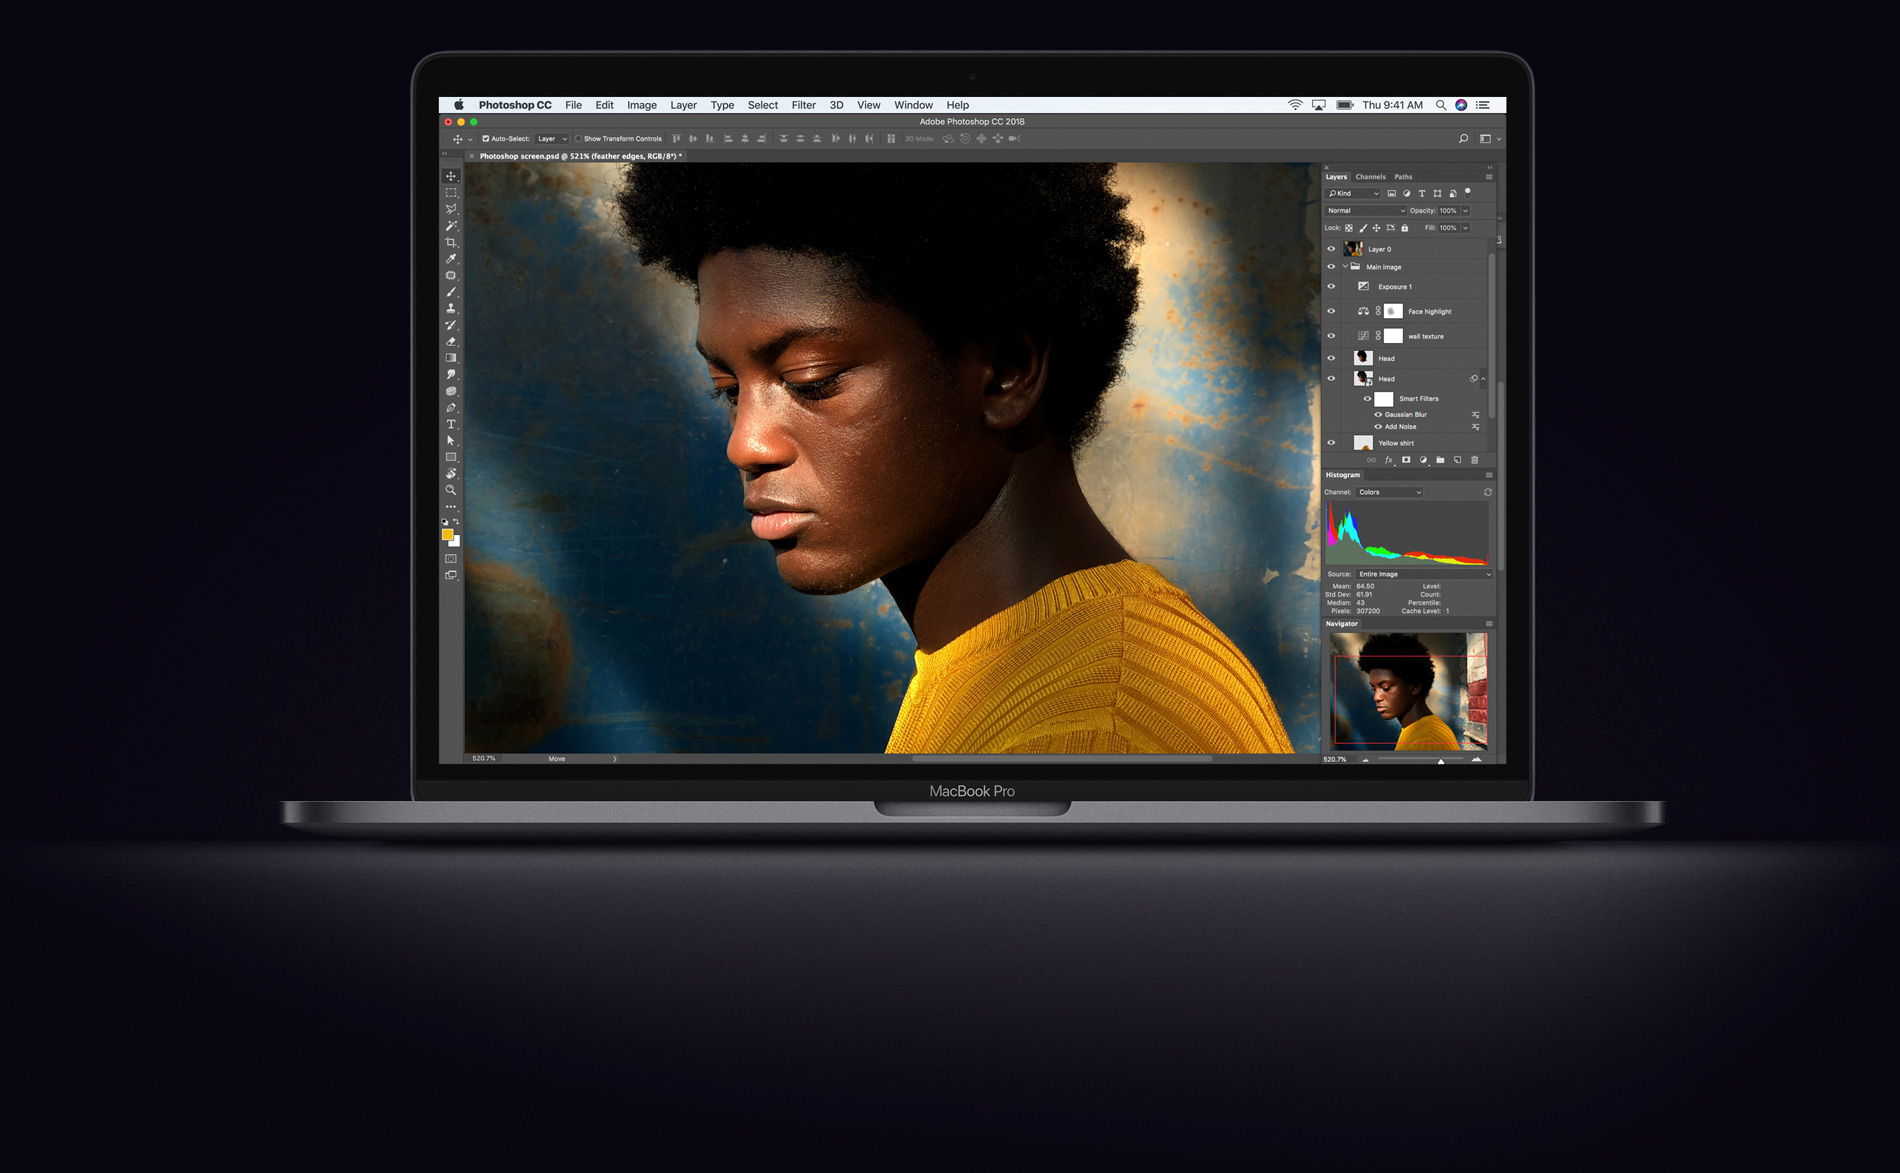1900x1173 pixels.
Task: Click the swap foreground/background colors arrow
Action: point(456,522)
